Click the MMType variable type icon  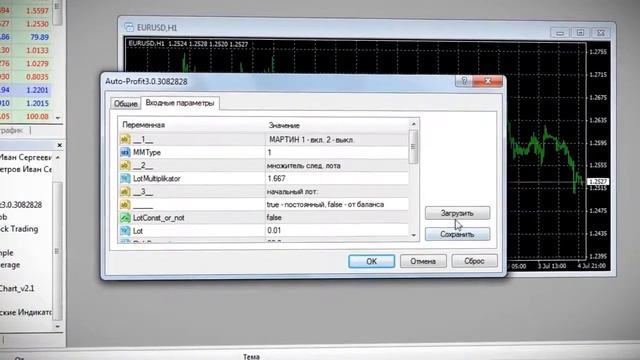[125, 152]
